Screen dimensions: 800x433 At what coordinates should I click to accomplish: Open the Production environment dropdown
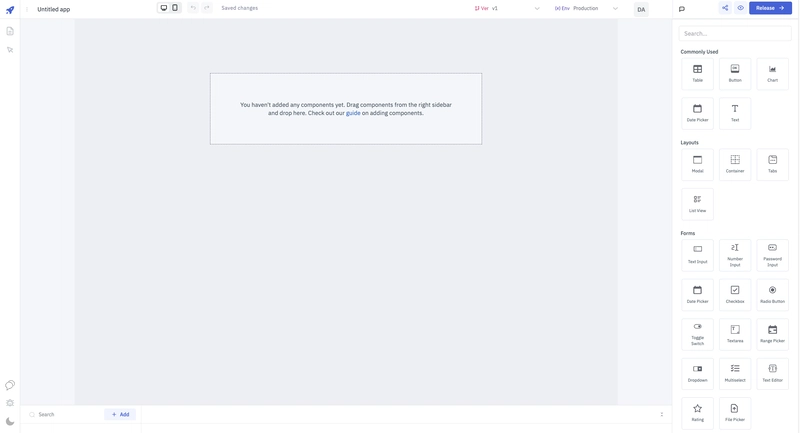coord(586,8)
